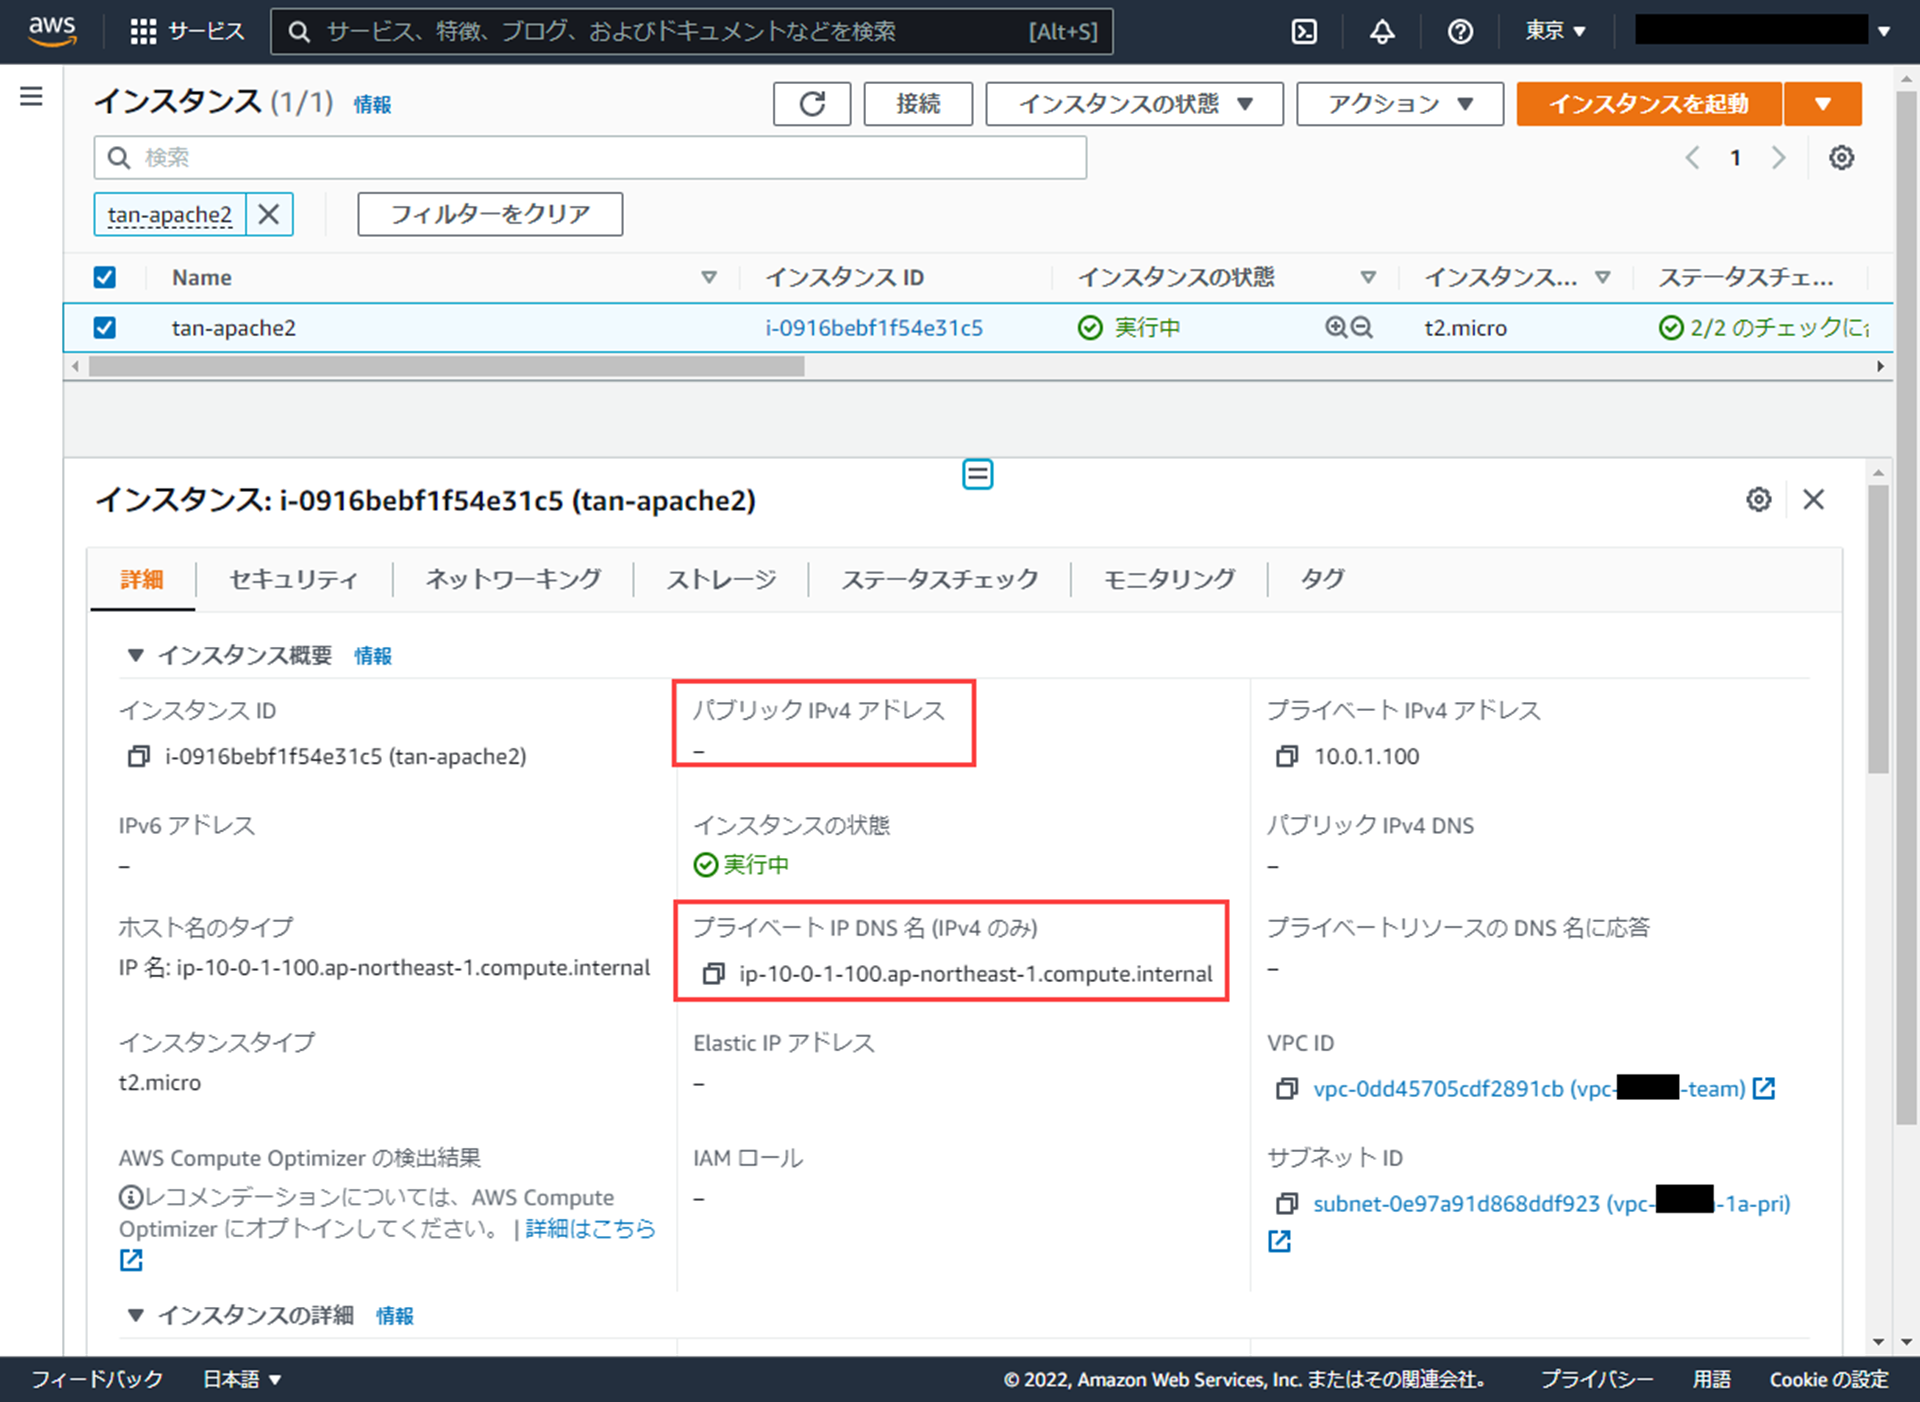Open table preferences gear icon
Image resolution: width=1920 pixels, height=1402 pixels.
(x=1841, y=158)
